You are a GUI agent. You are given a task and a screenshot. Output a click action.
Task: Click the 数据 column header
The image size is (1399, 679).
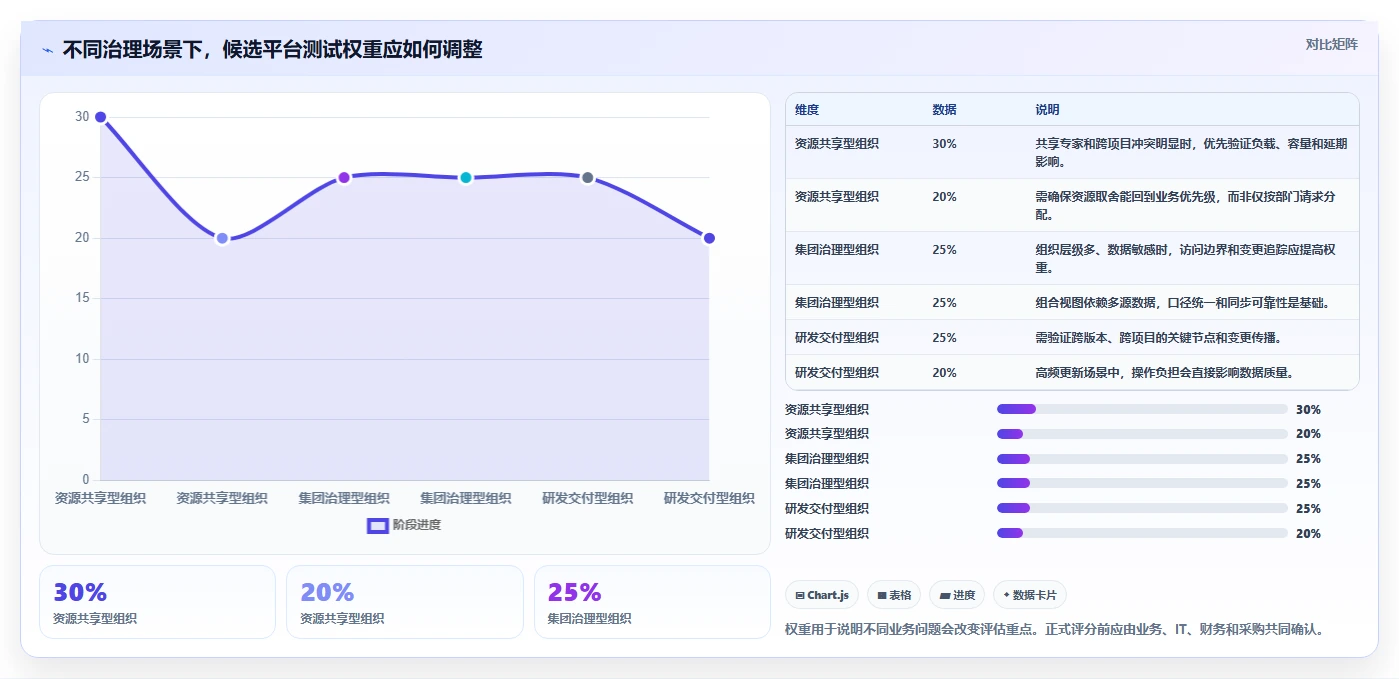click(x=944, y=110)
